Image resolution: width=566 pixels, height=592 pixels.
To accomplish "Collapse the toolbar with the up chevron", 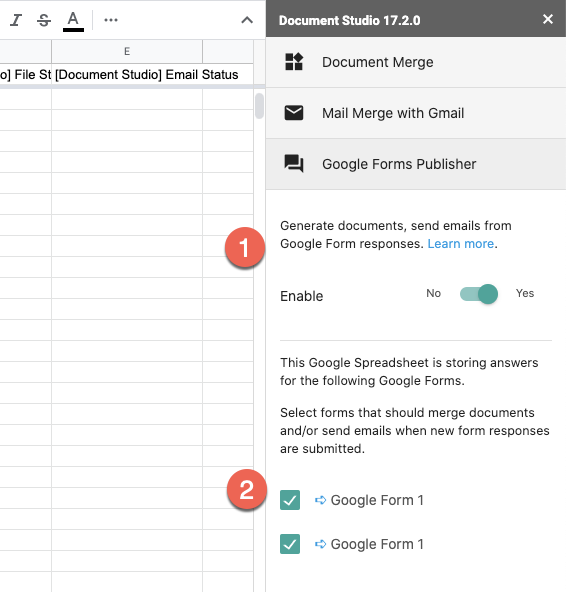I will point(247,20).
